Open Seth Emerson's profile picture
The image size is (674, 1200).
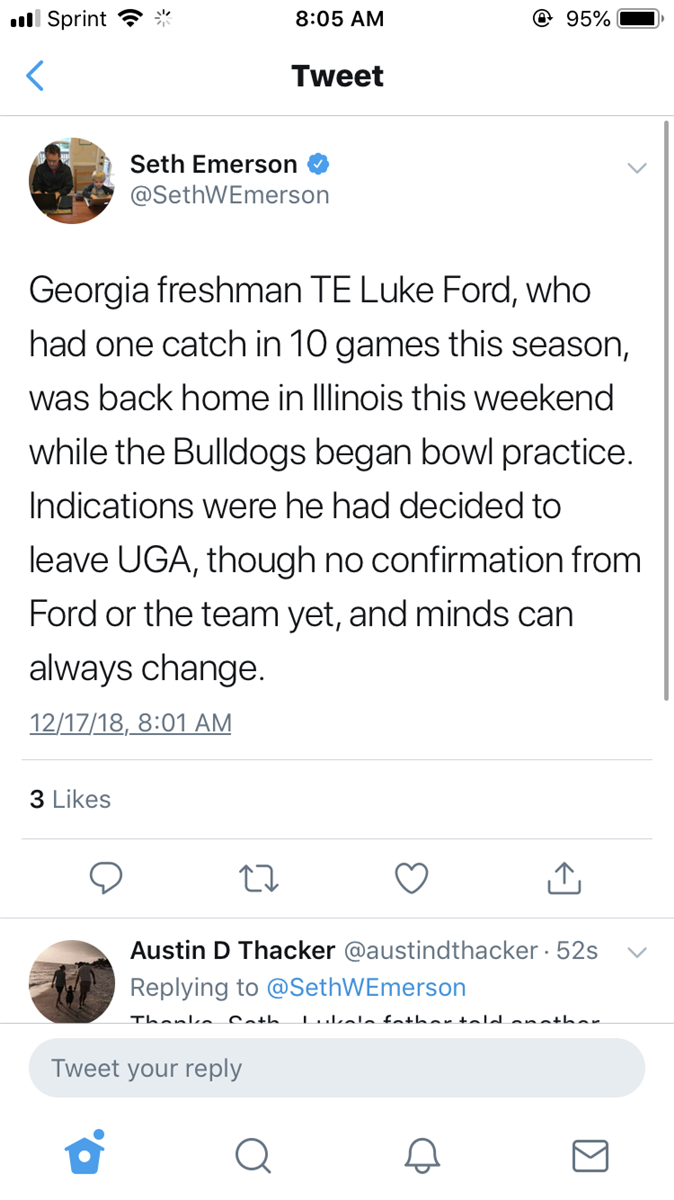point(72,180)
